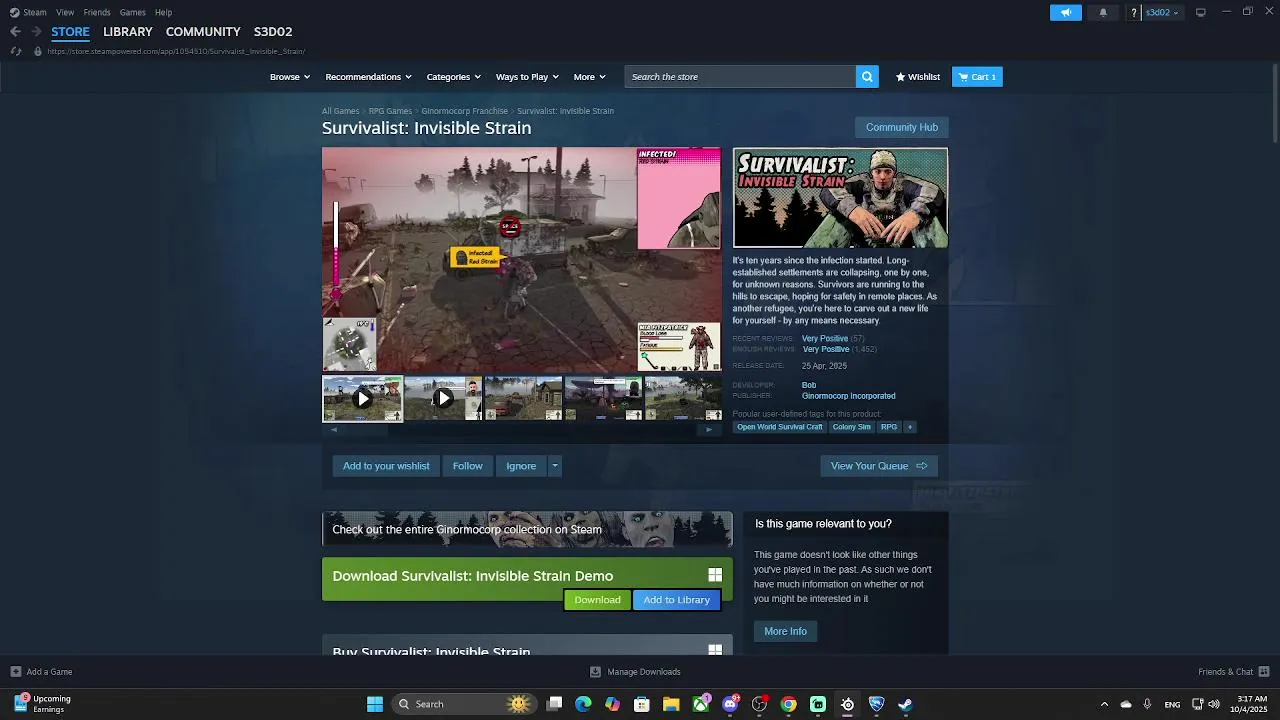
Task: Open the S3D02 profile tab
Action: pos(273,32)
